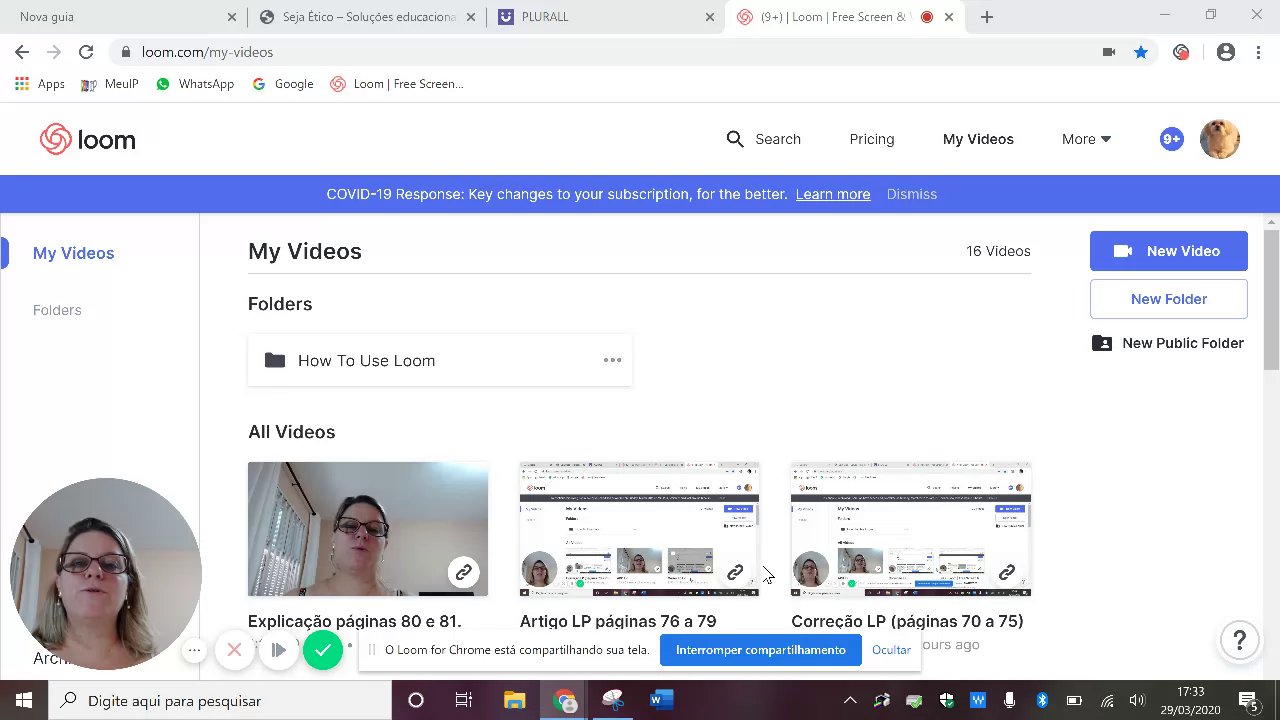The image size is (1280, 720).
Task: Click the Learn more link in the banner
Action: (833, 194)
